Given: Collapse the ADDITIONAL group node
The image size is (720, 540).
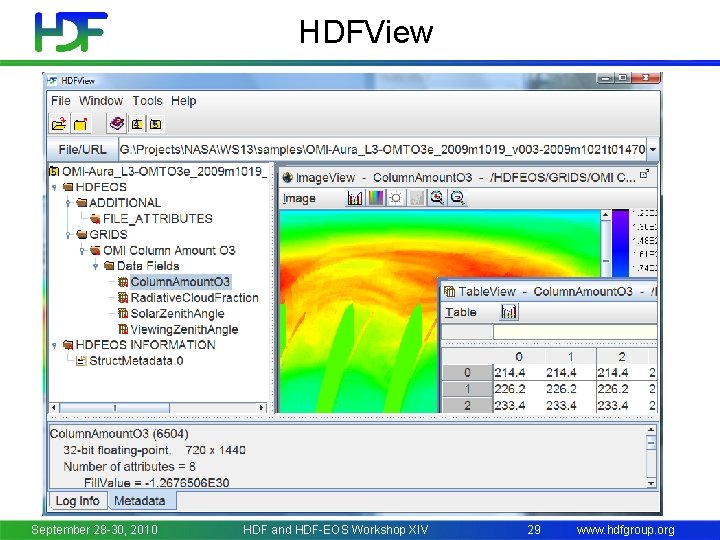Looking at the screenshot, I should 68,203.
